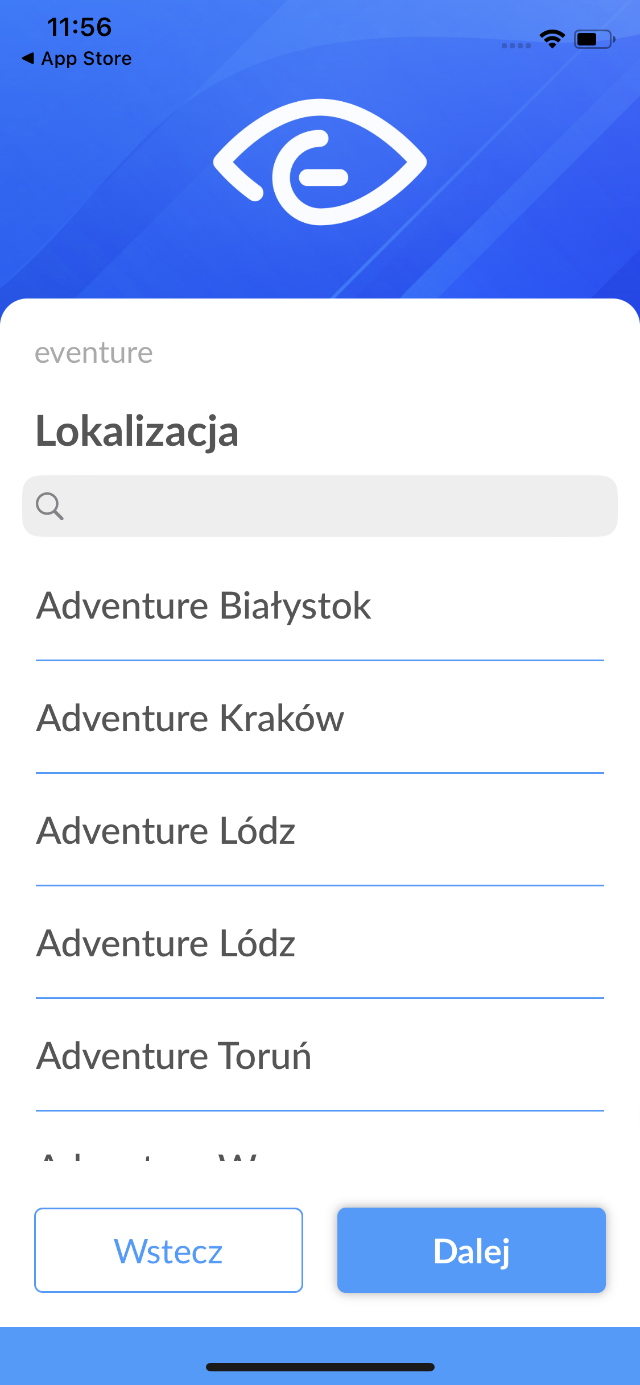Tap the small eventure label text
The height and width of the screenshot is (1385, 640).
pyautogui.click(x=94, y=353)
